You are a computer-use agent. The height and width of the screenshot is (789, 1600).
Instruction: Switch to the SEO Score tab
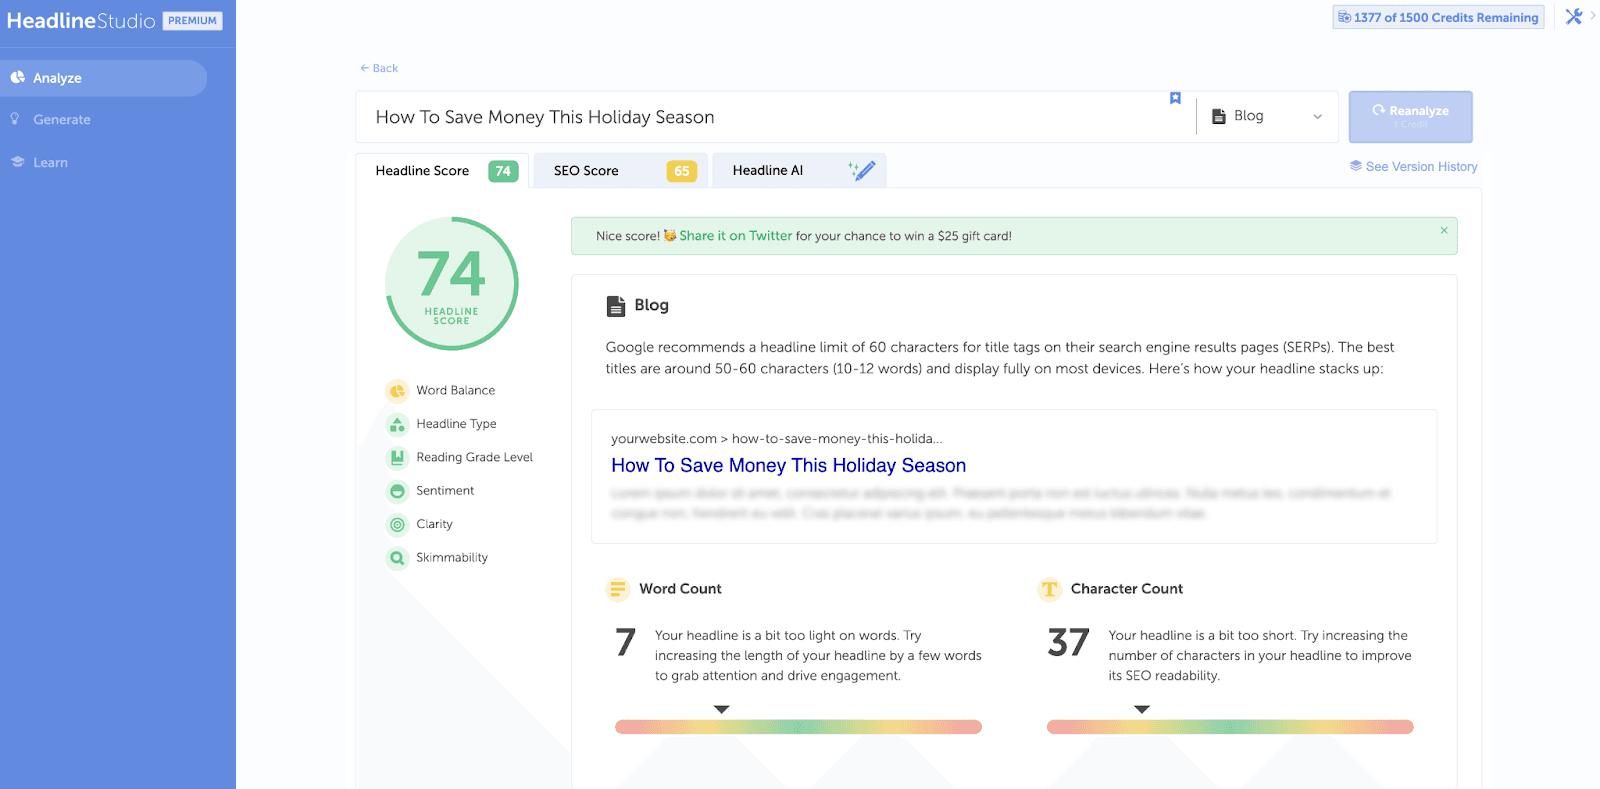tap(620, 171)
